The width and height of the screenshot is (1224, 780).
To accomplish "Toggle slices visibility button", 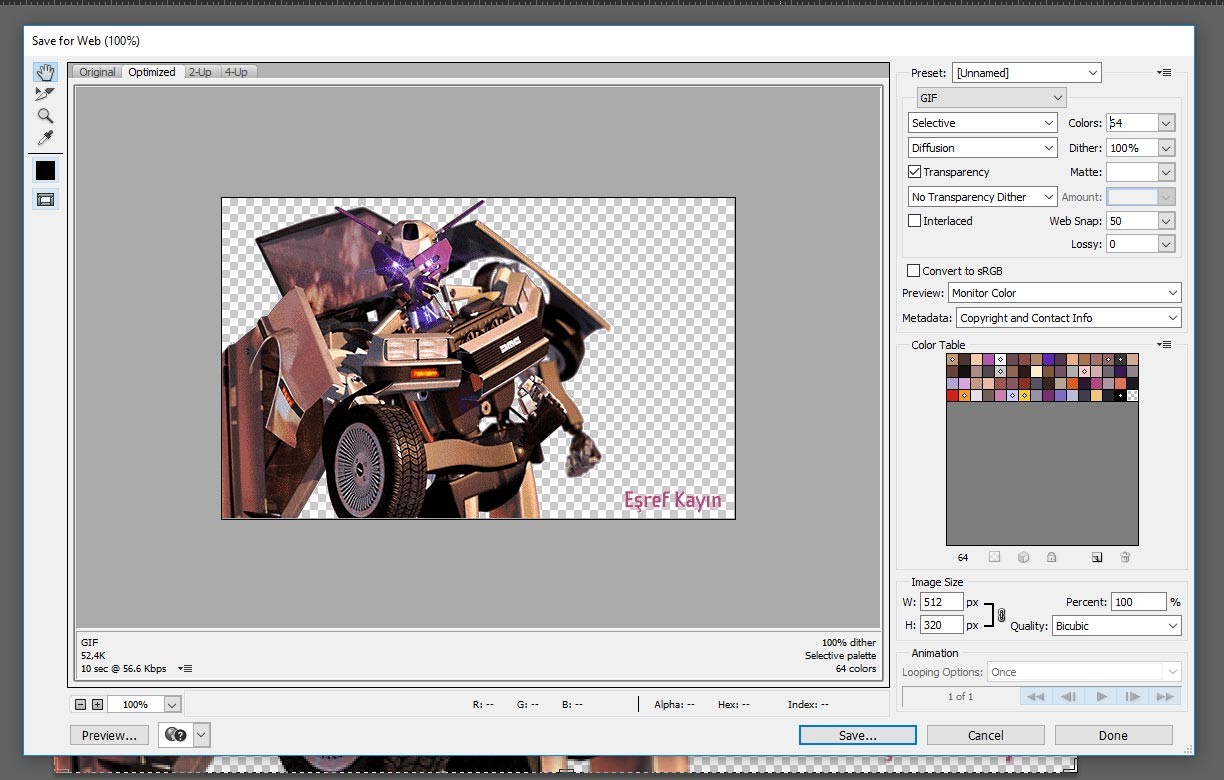I will click(45, 199).
